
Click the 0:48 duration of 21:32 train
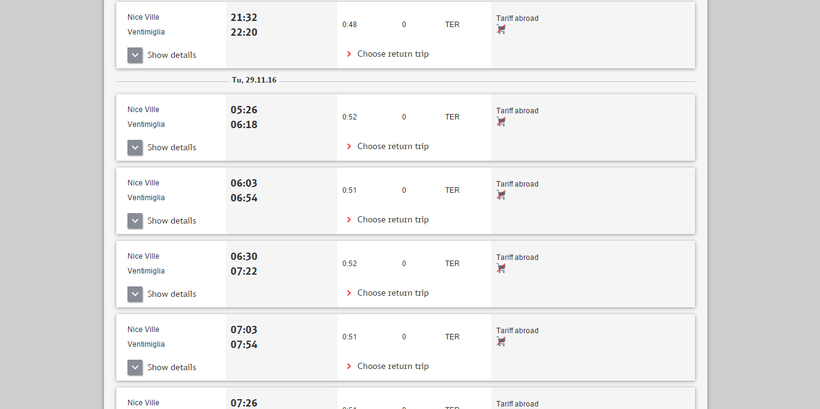[x=349, y=25]
